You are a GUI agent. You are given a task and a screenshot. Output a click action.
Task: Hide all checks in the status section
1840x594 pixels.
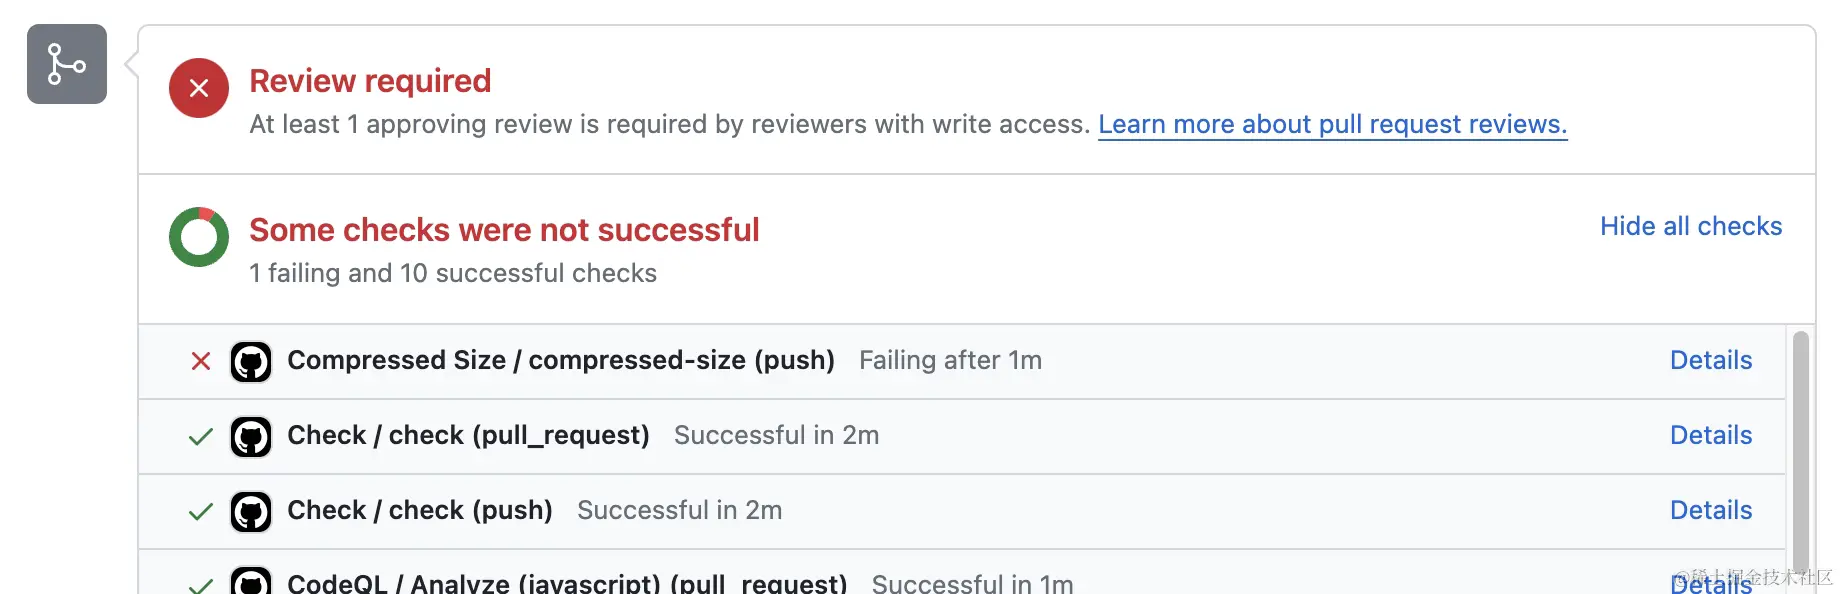point(1690,226)
